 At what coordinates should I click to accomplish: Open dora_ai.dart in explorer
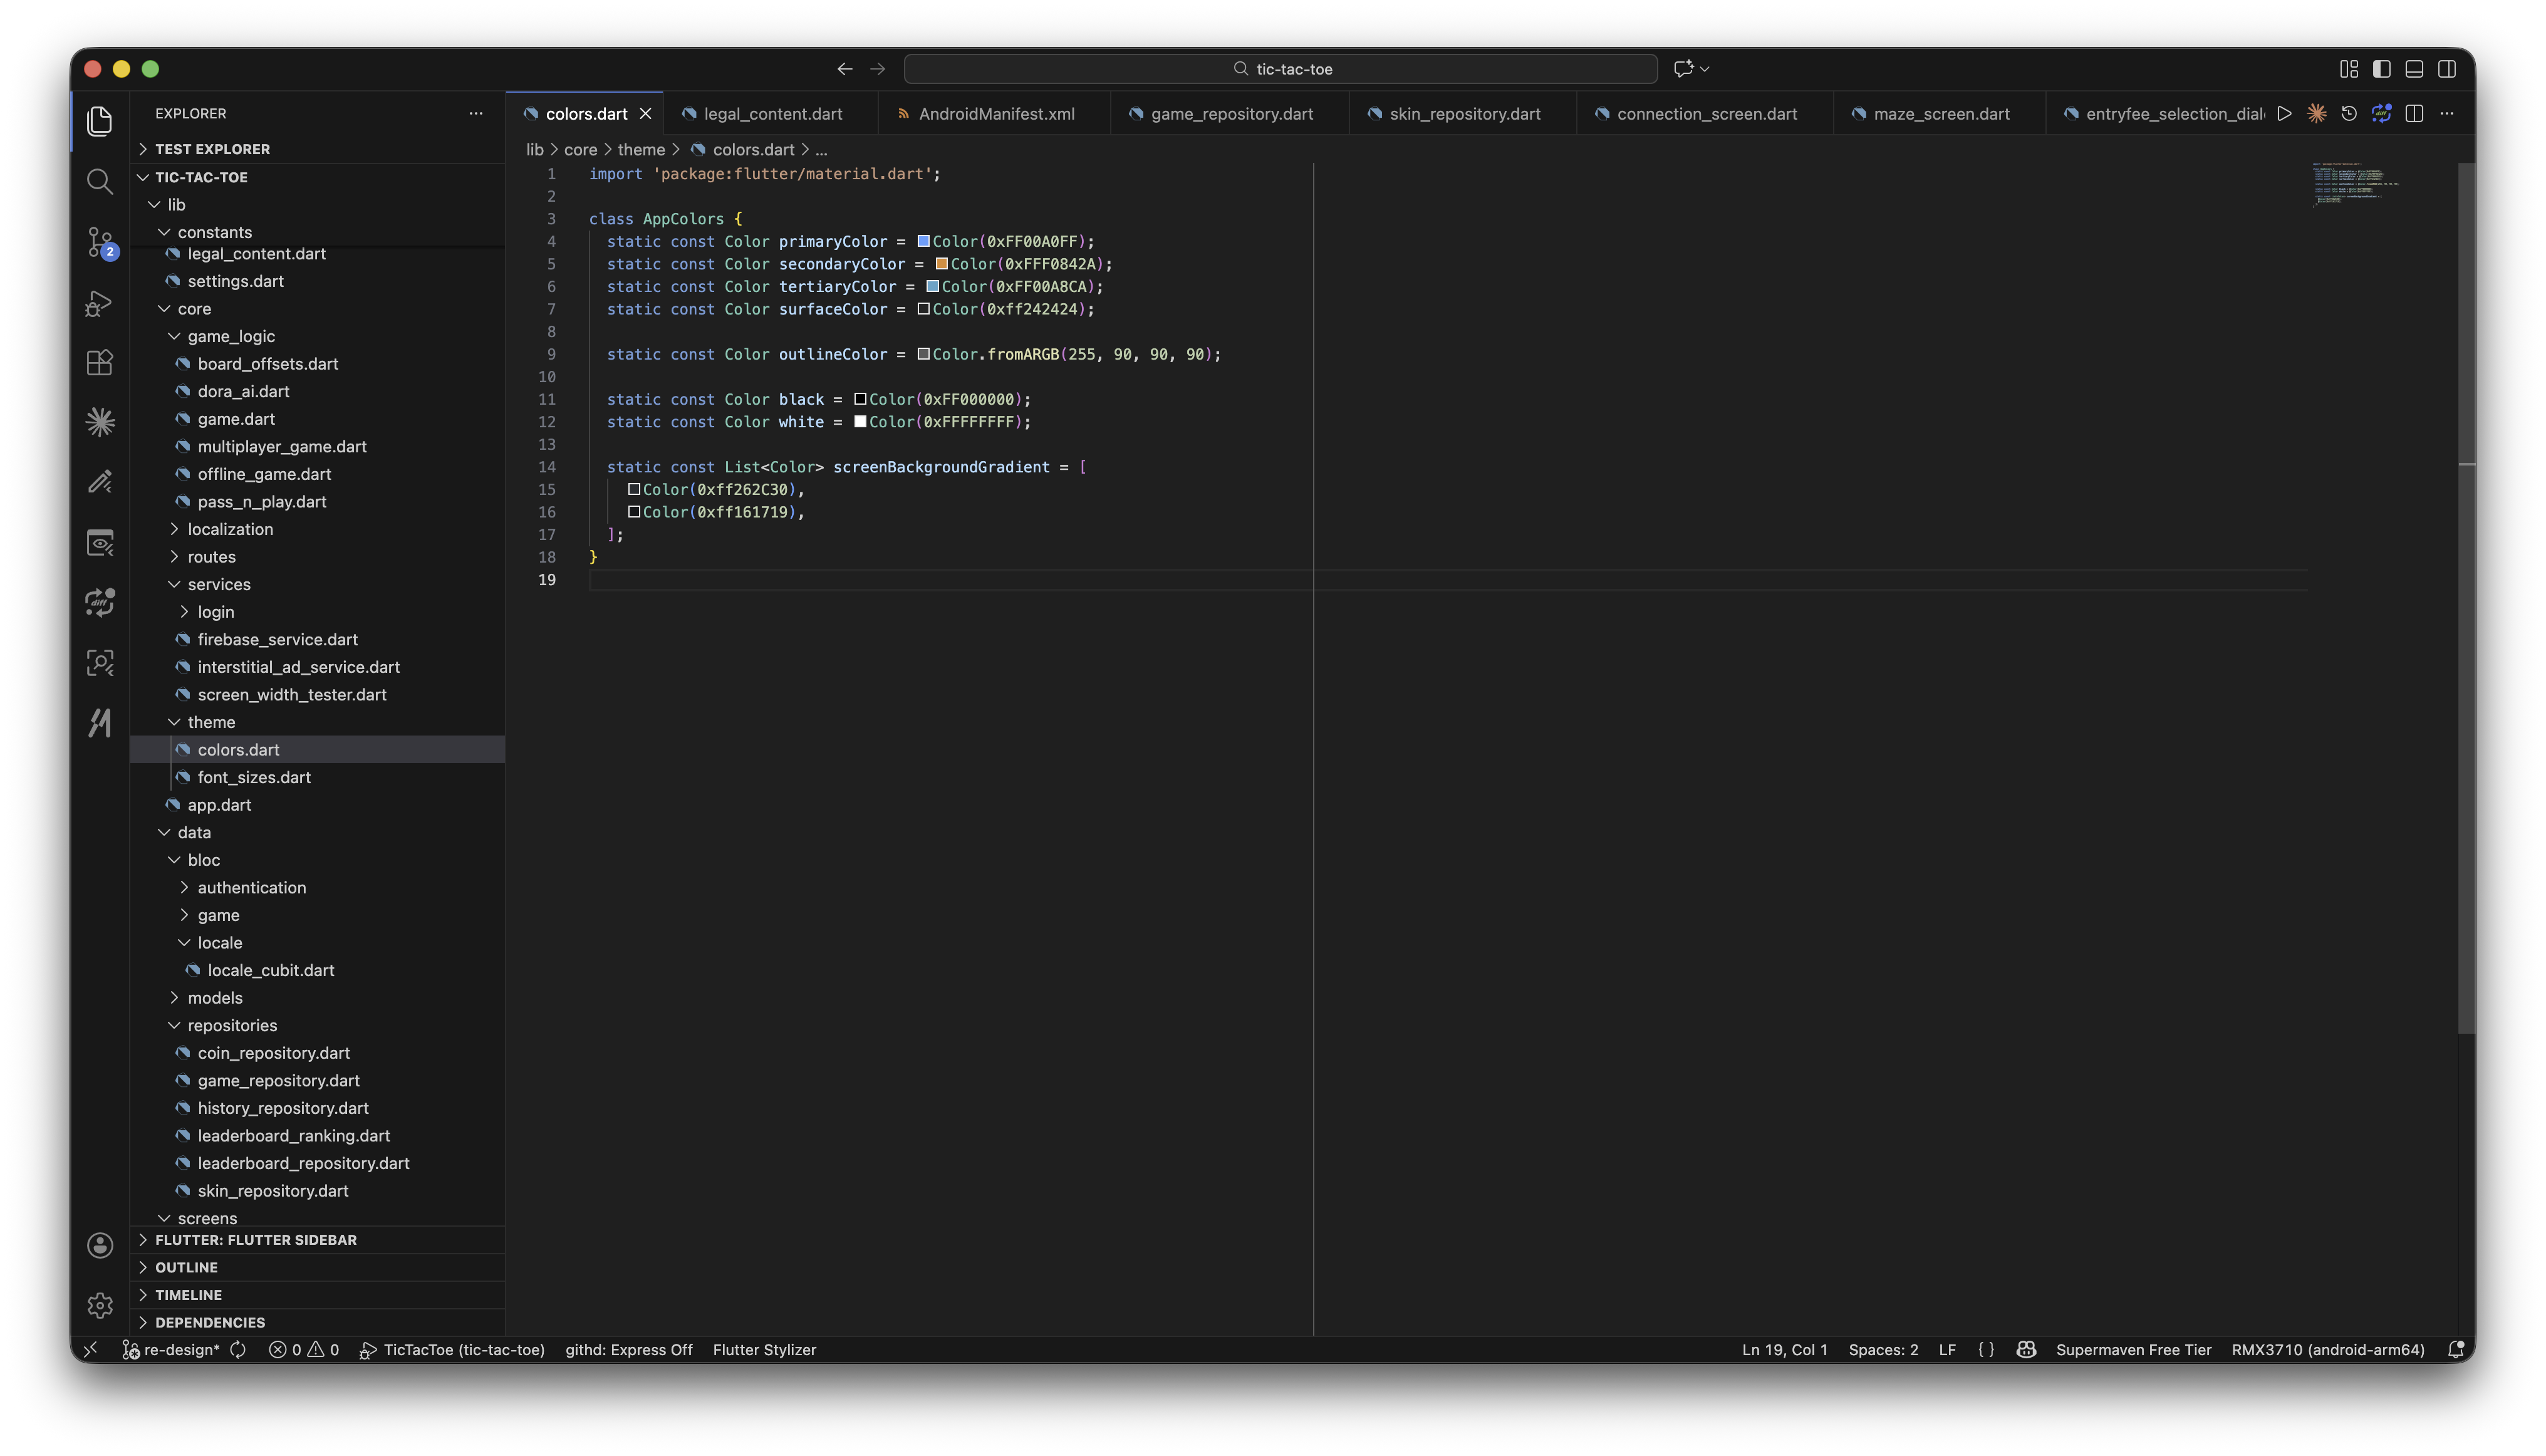pos(317,391)
